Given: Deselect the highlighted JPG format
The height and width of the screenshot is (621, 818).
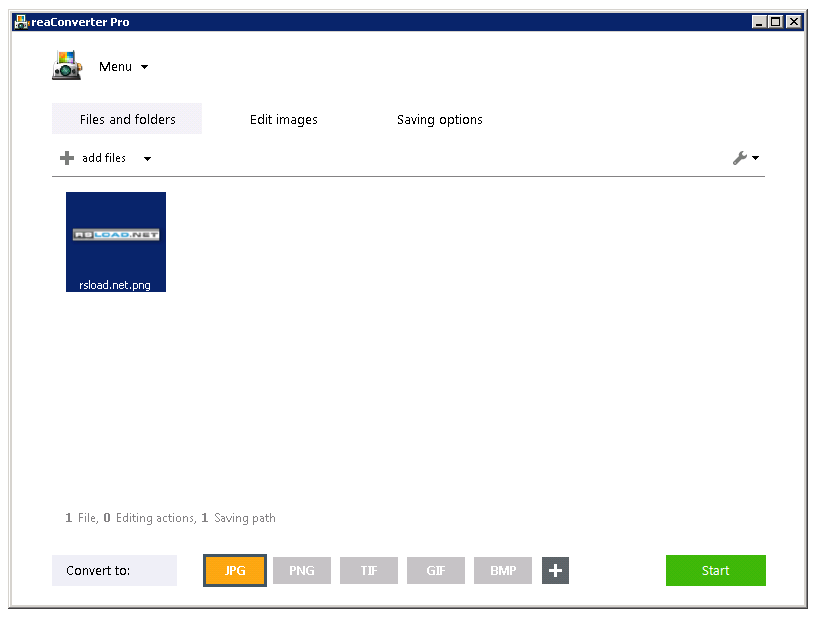Looking at the screenshot, I should [x=234, y=570].
